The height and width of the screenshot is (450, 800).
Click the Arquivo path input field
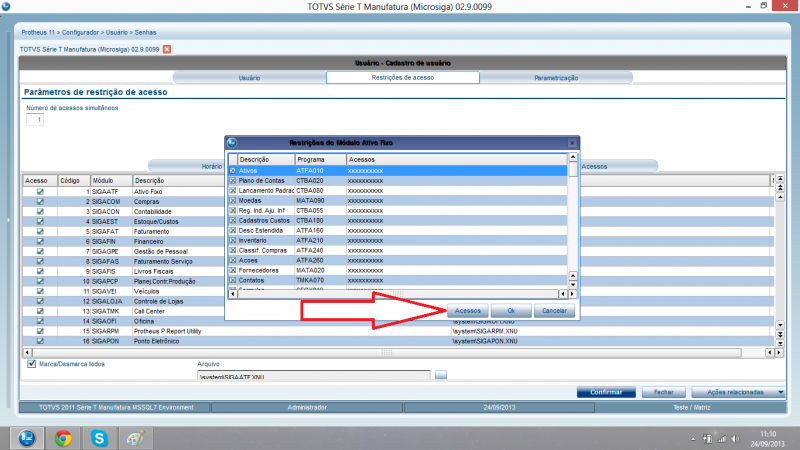[314, 375]
